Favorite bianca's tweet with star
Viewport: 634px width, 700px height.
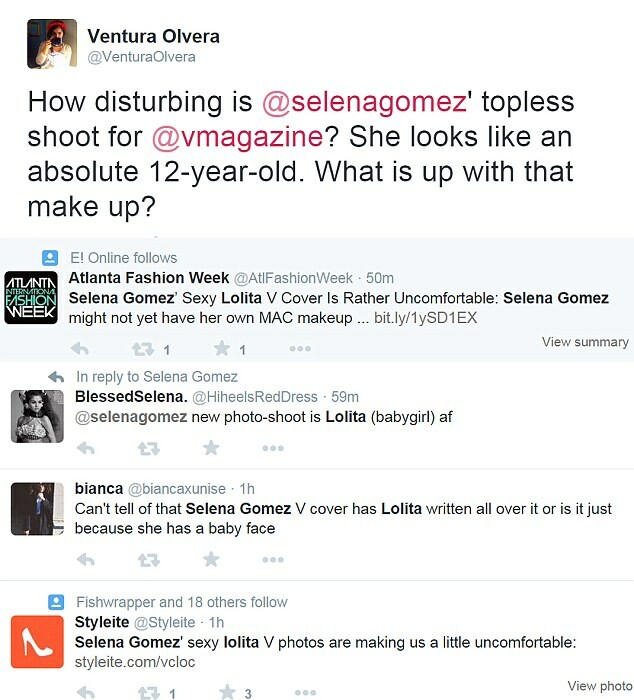tap(211, 559)
